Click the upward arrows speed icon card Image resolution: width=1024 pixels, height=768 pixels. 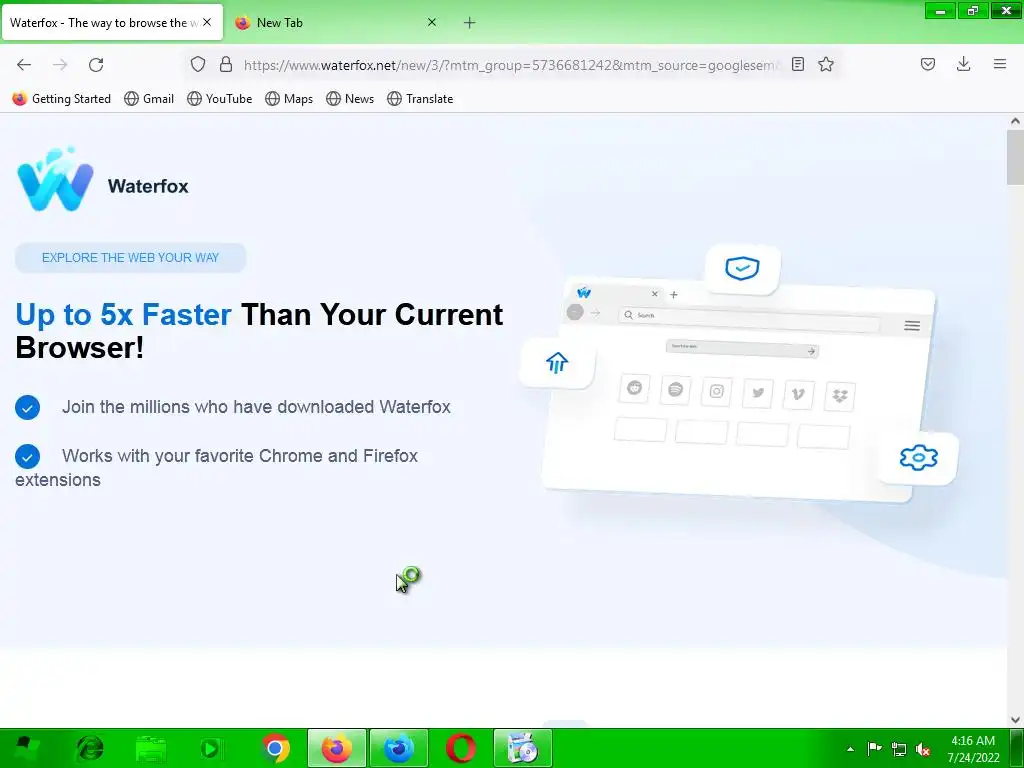click(x=557, y=362)
